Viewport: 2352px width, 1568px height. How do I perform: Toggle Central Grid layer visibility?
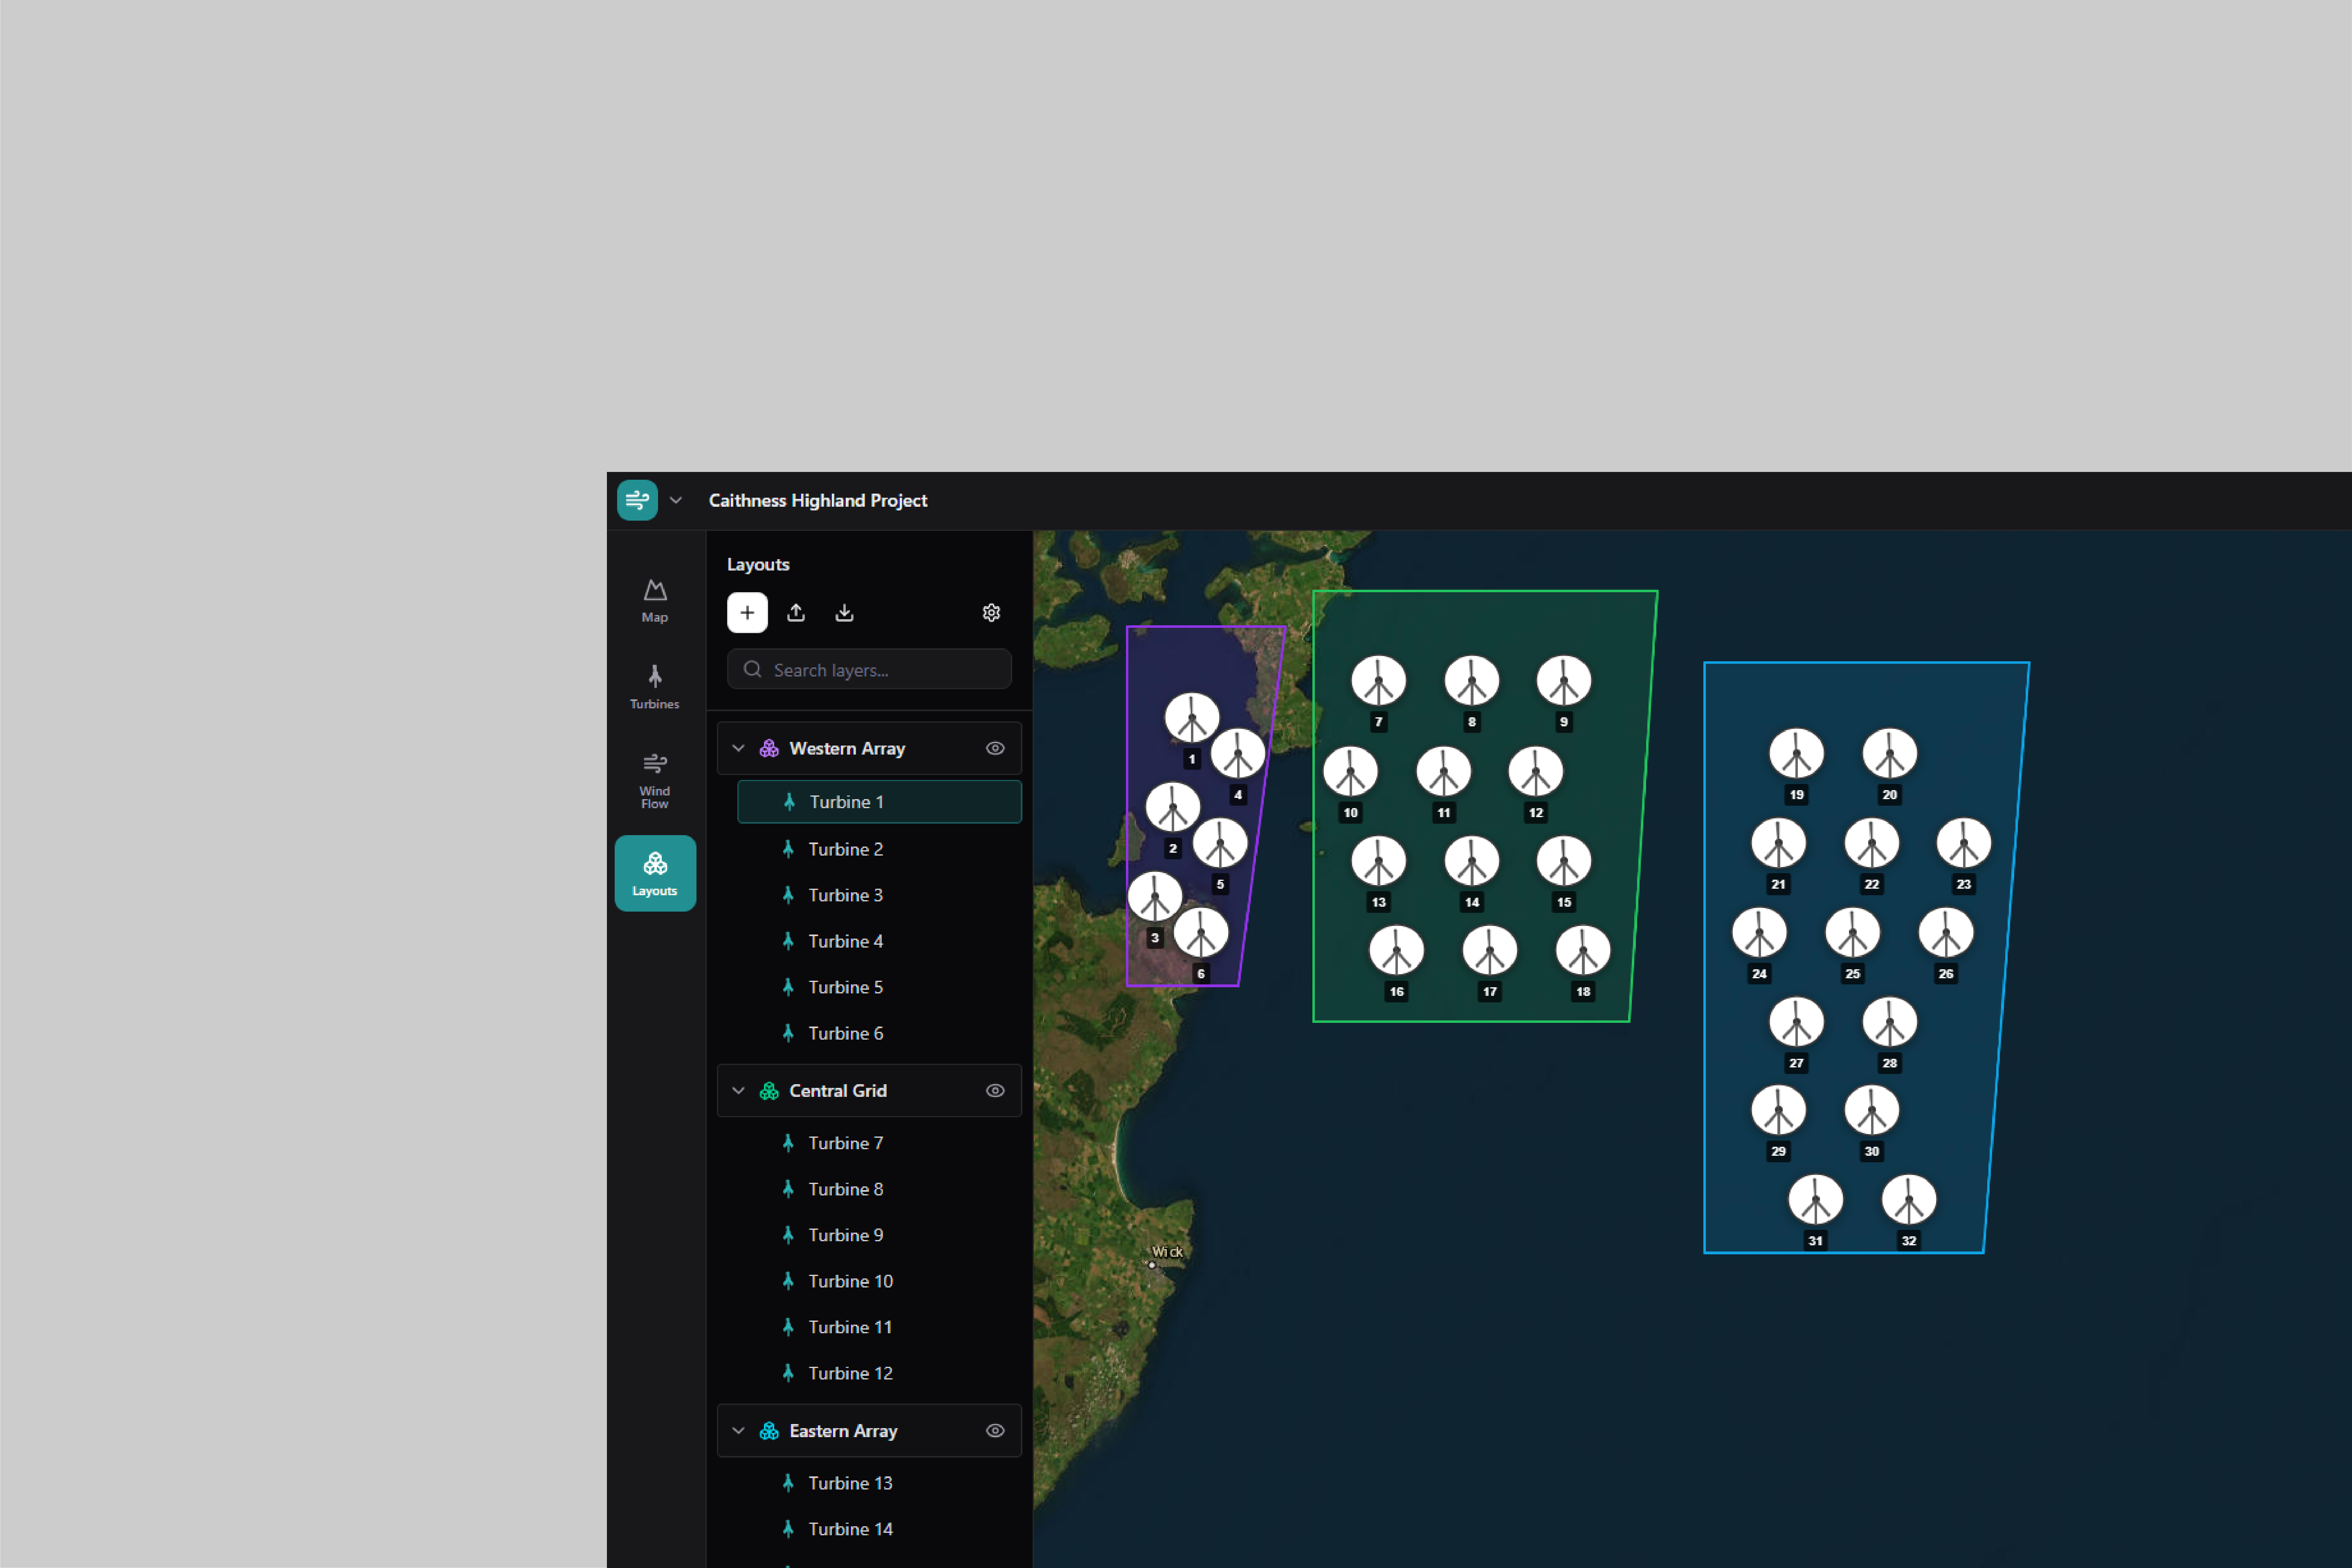pyautogui.click(x=995, y=1090)
